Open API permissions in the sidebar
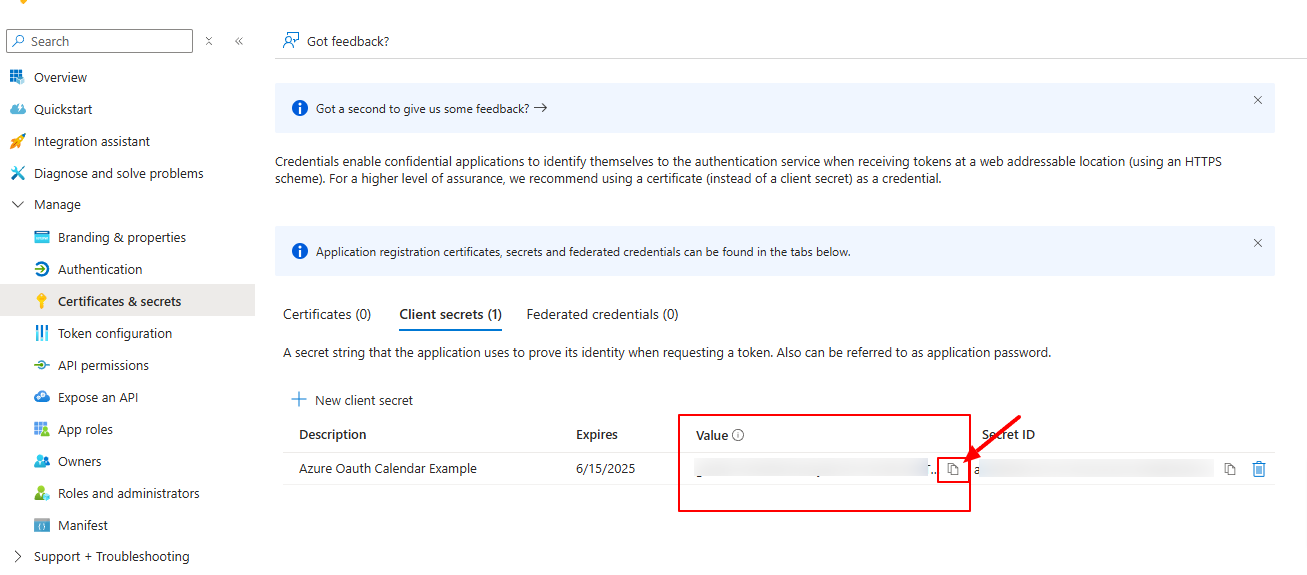Image resolution: width=1307 pixels, height=575 pixels. [103, 365]
